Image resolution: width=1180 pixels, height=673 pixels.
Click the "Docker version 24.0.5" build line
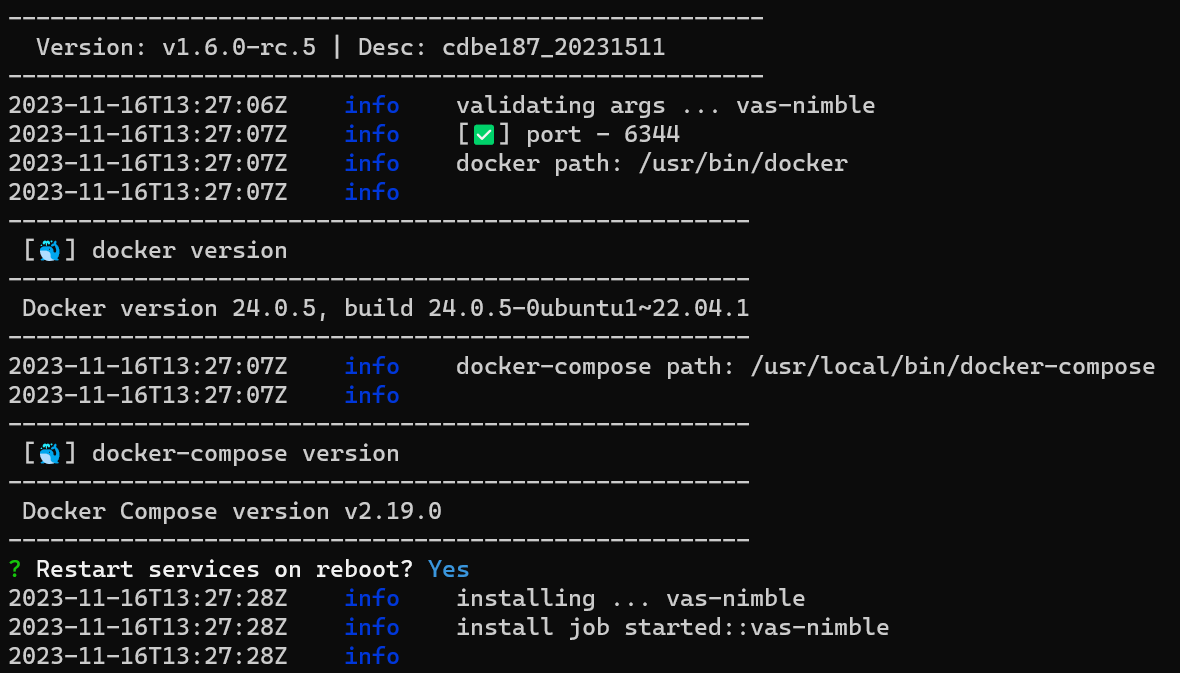tap(385, 309)
